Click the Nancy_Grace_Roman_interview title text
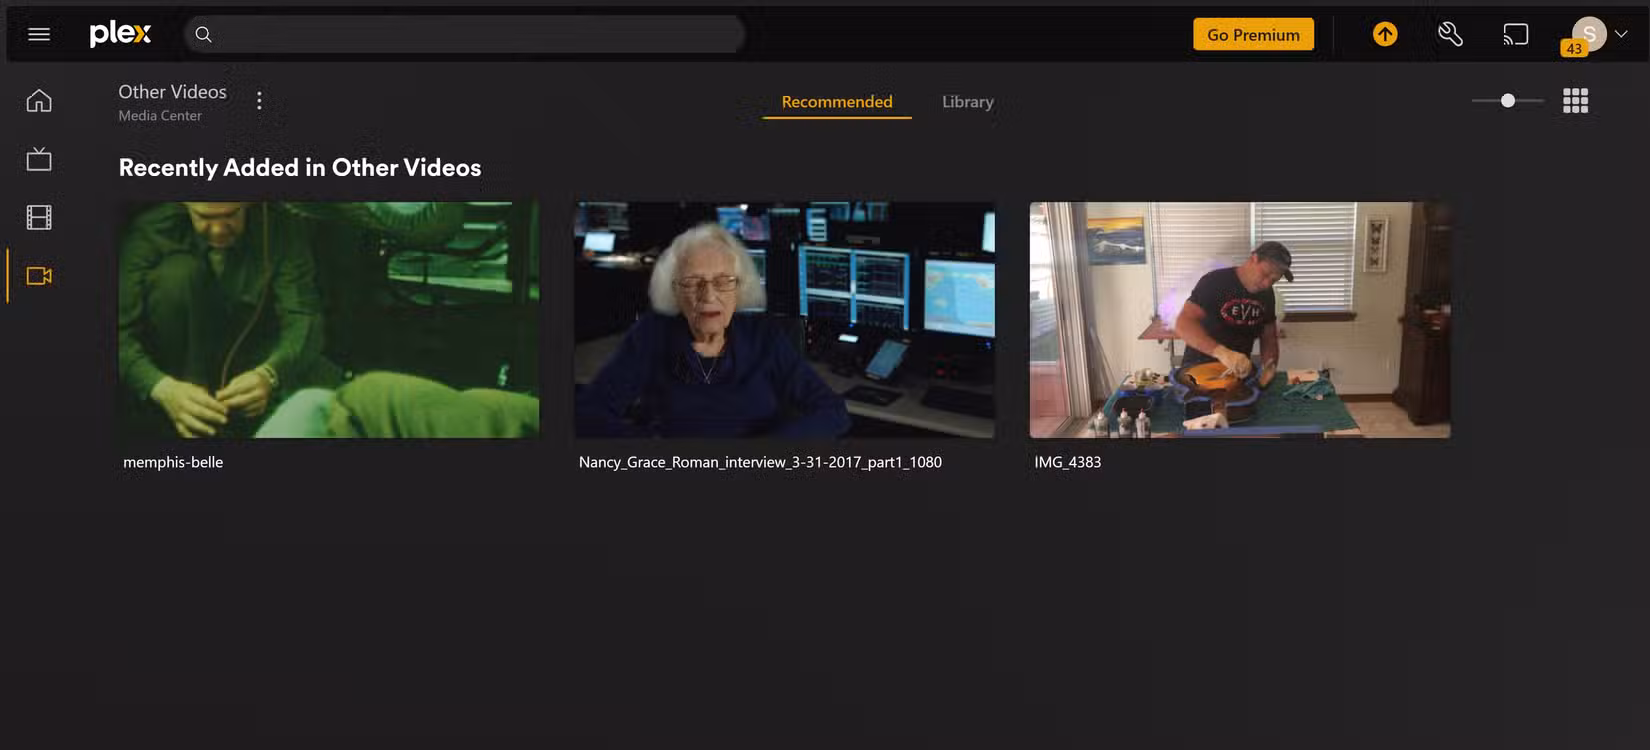 pos(760,462)
